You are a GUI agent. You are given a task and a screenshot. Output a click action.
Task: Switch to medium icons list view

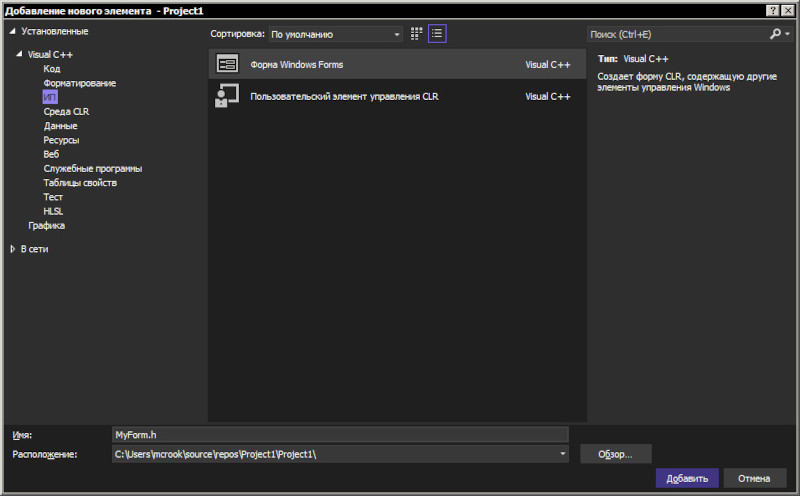pos(437,34)
